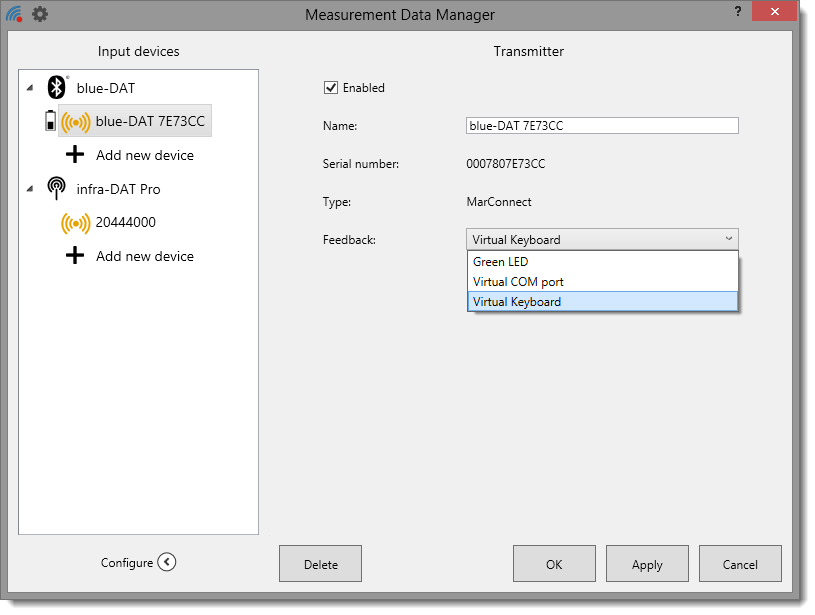Screen dimensions: 815x615
Task: Click plus icon under blue-DAT group
Action: (x=75, y=155)
